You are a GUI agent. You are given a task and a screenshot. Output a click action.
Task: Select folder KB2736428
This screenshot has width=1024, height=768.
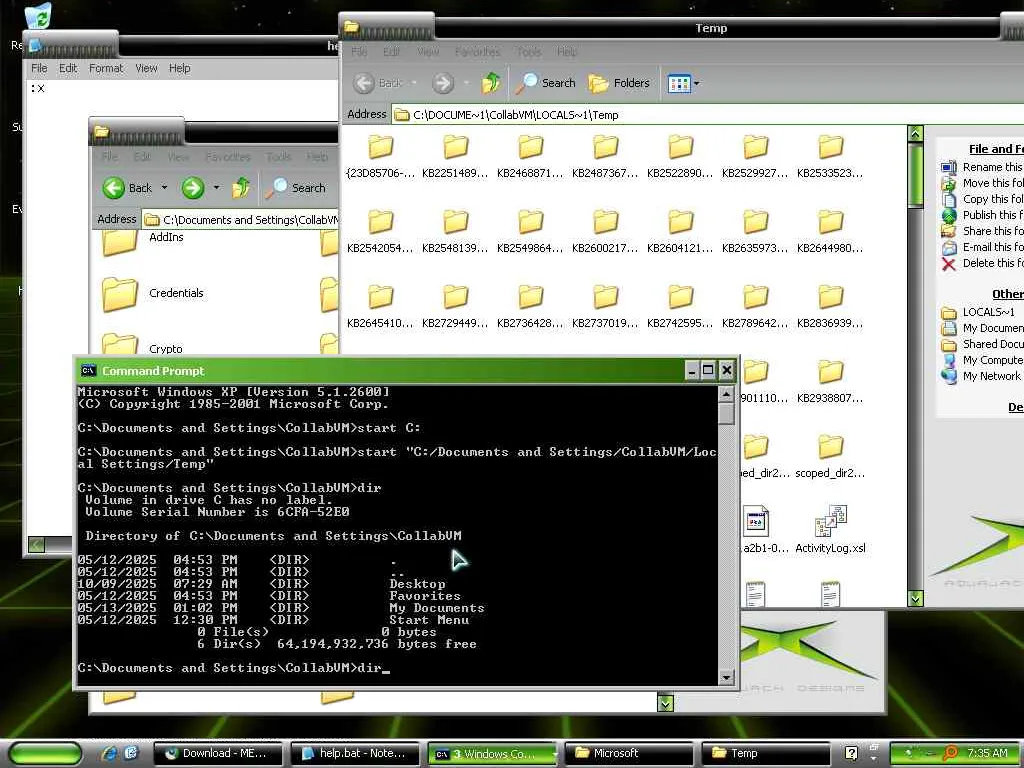530,307
